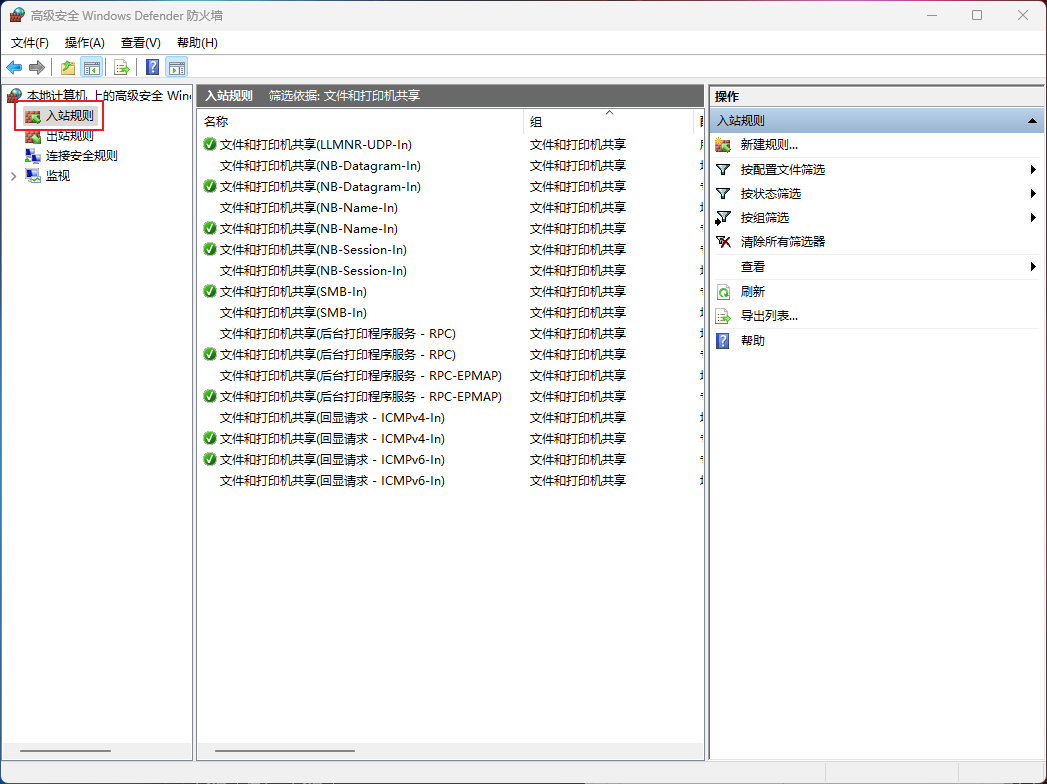The height and width of the screenshot is (784, 1047).
Task: Click the tree pane horizontal scrollbar
Action: pyautogui.click(x=65, y=751)
